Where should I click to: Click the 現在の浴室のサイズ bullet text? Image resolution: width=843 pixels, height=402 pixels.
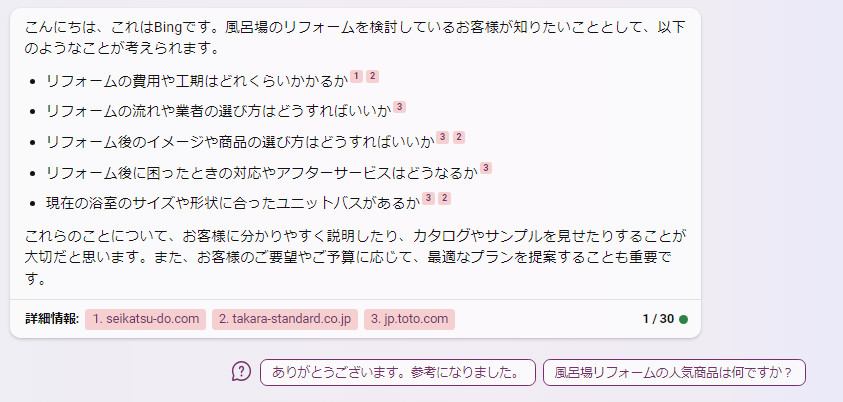(232, 204)
